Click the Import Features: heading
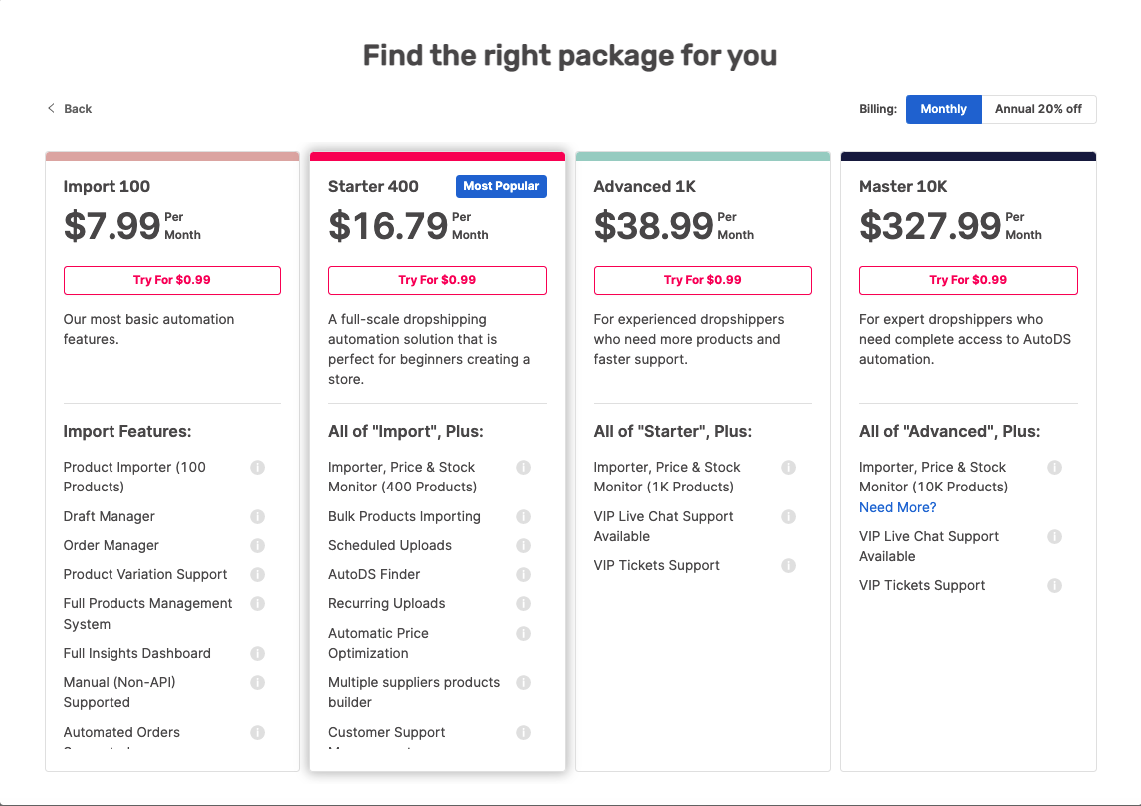 click(x=127, y=431)
